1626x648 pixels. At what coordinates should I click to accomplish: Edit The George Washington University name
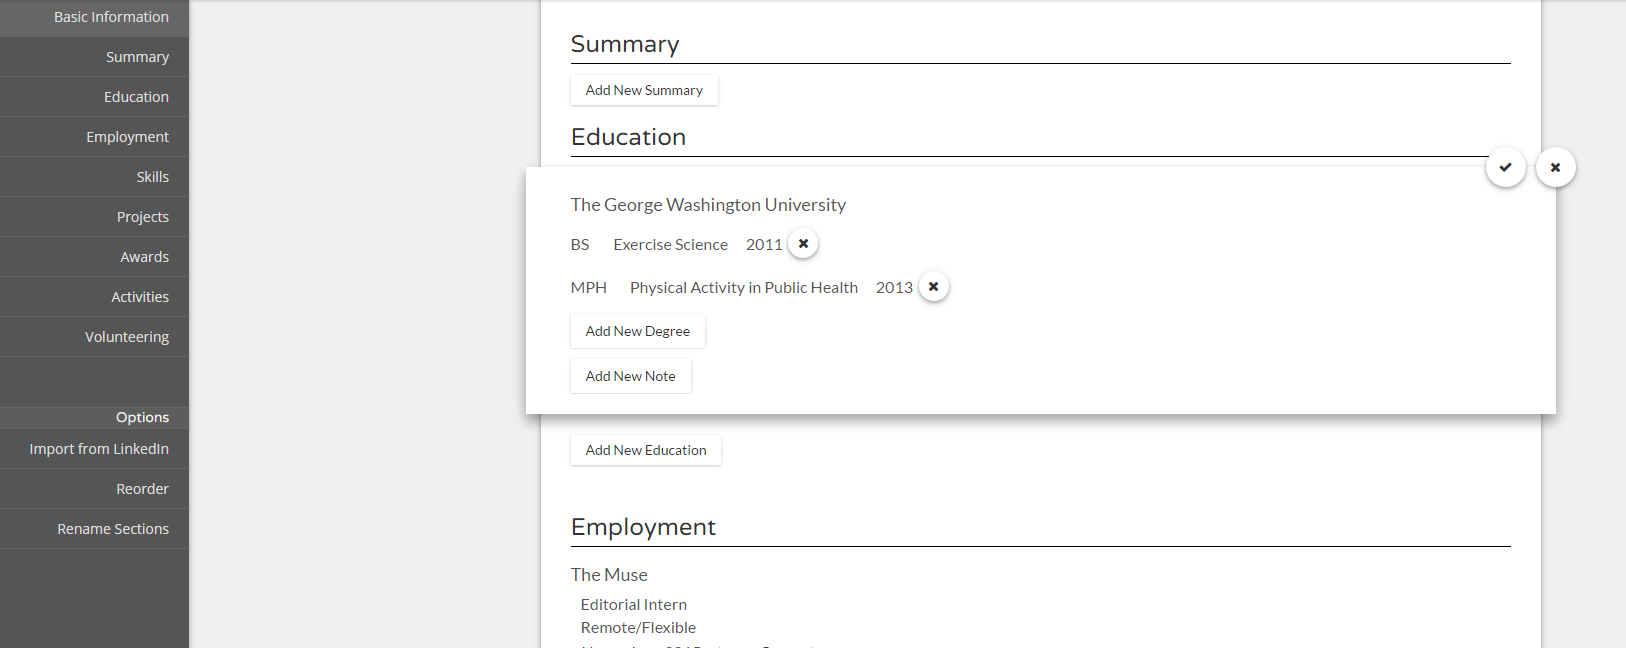pos(708,205)
